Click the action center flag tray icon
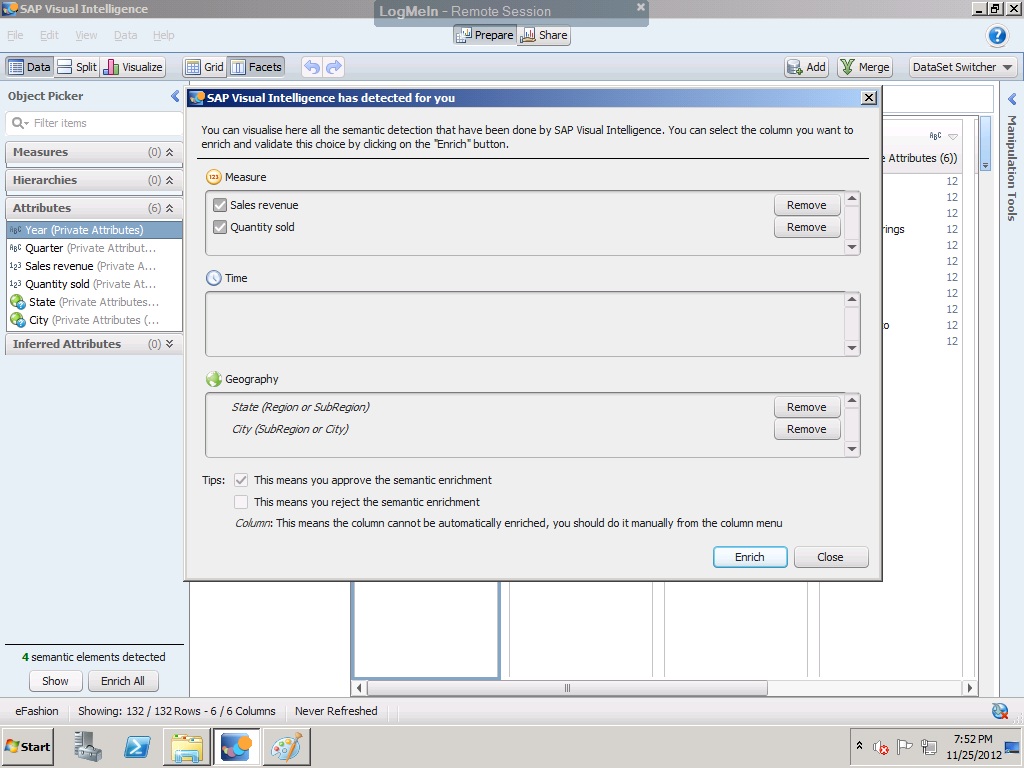This screenshot has height=768, width=1024. coord(904,746)
